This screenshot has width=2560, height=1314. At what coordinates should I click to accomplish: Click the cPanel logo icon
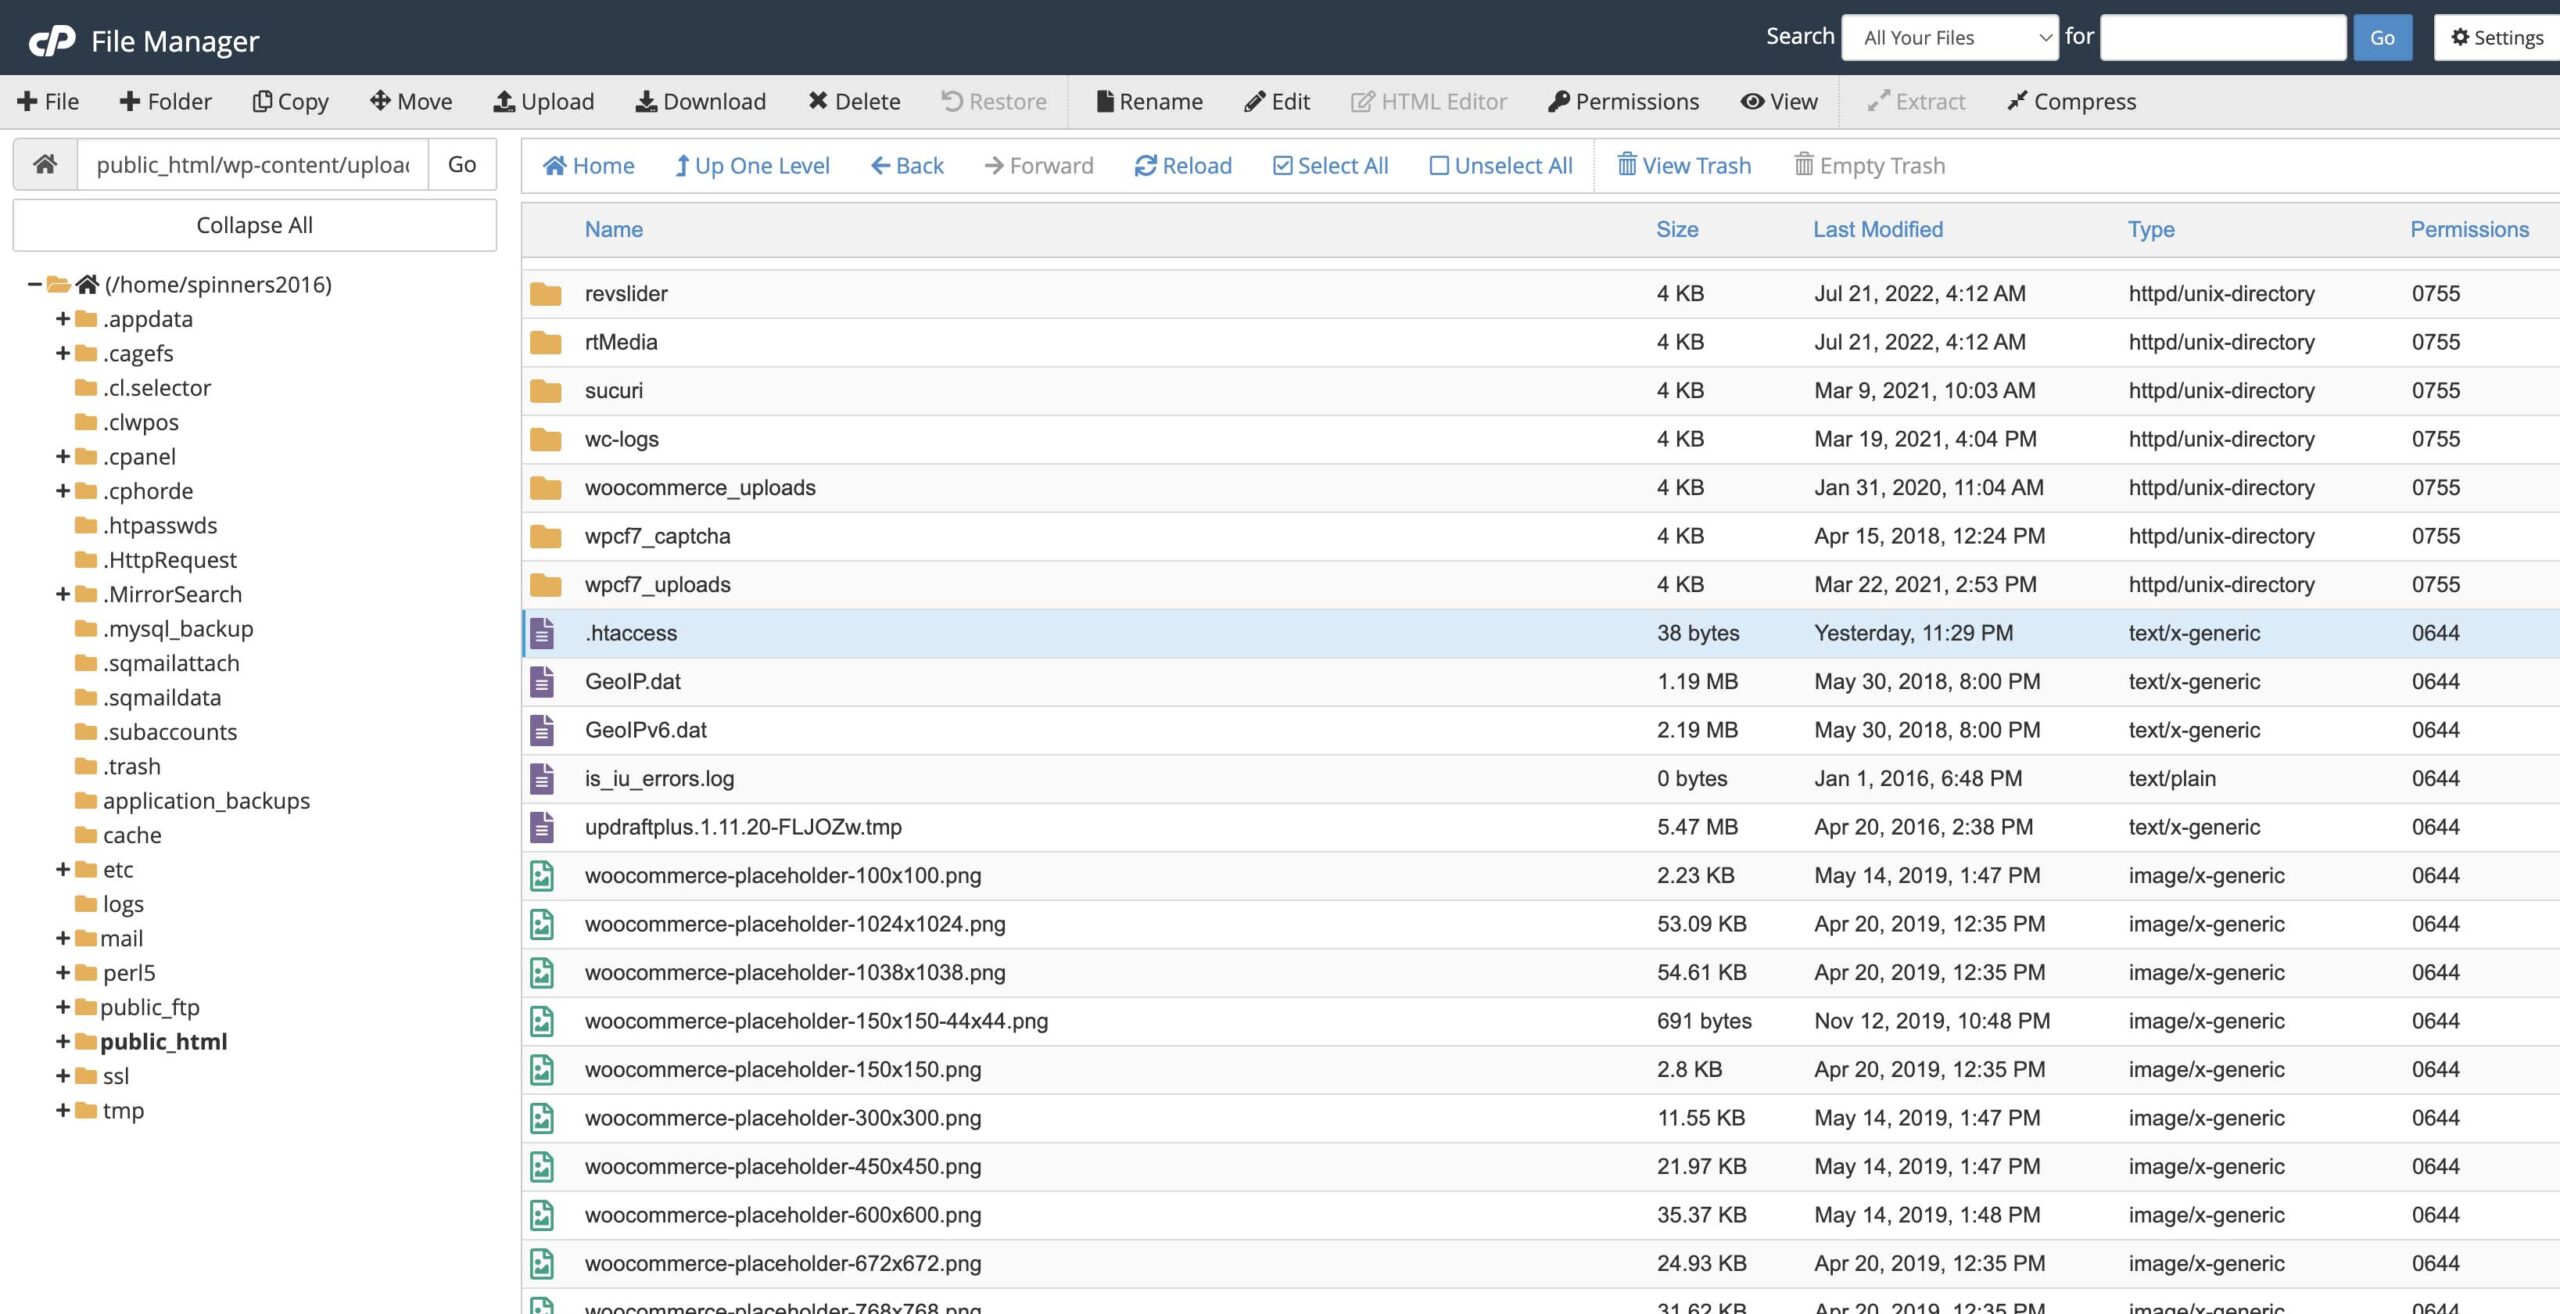click(52, 41)
